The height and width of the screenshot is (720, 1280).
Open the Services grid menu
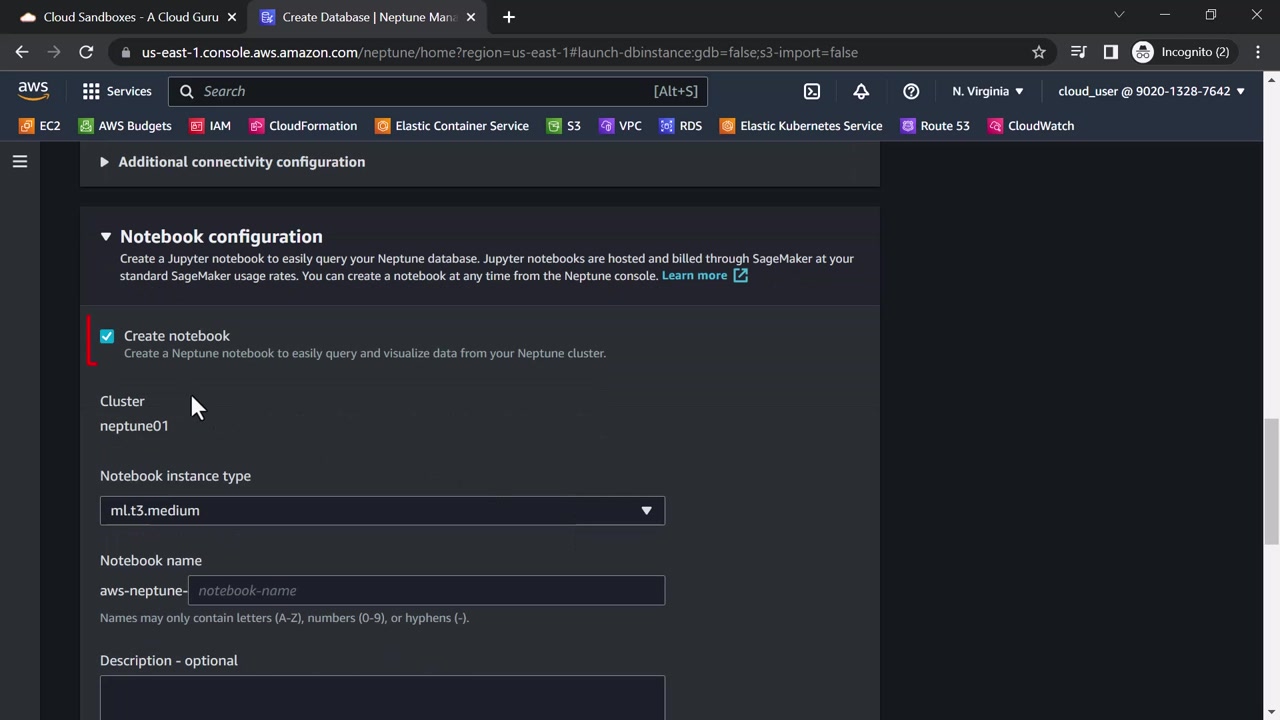(x=117, y=91)
